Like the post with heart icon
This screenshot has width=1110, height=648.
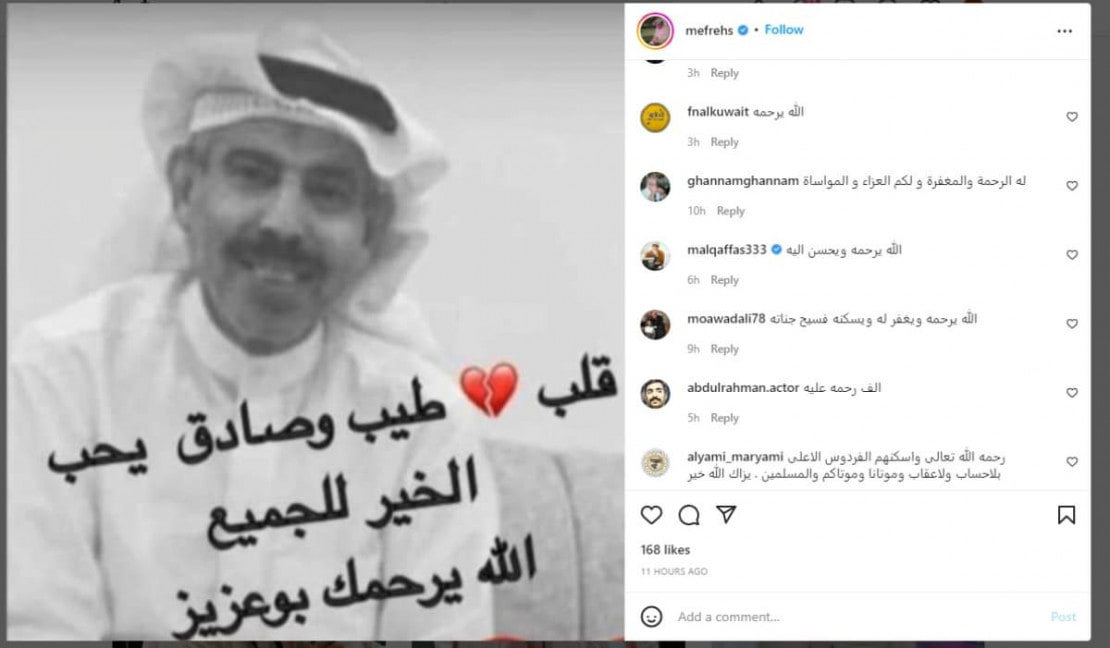click(651, 515)
